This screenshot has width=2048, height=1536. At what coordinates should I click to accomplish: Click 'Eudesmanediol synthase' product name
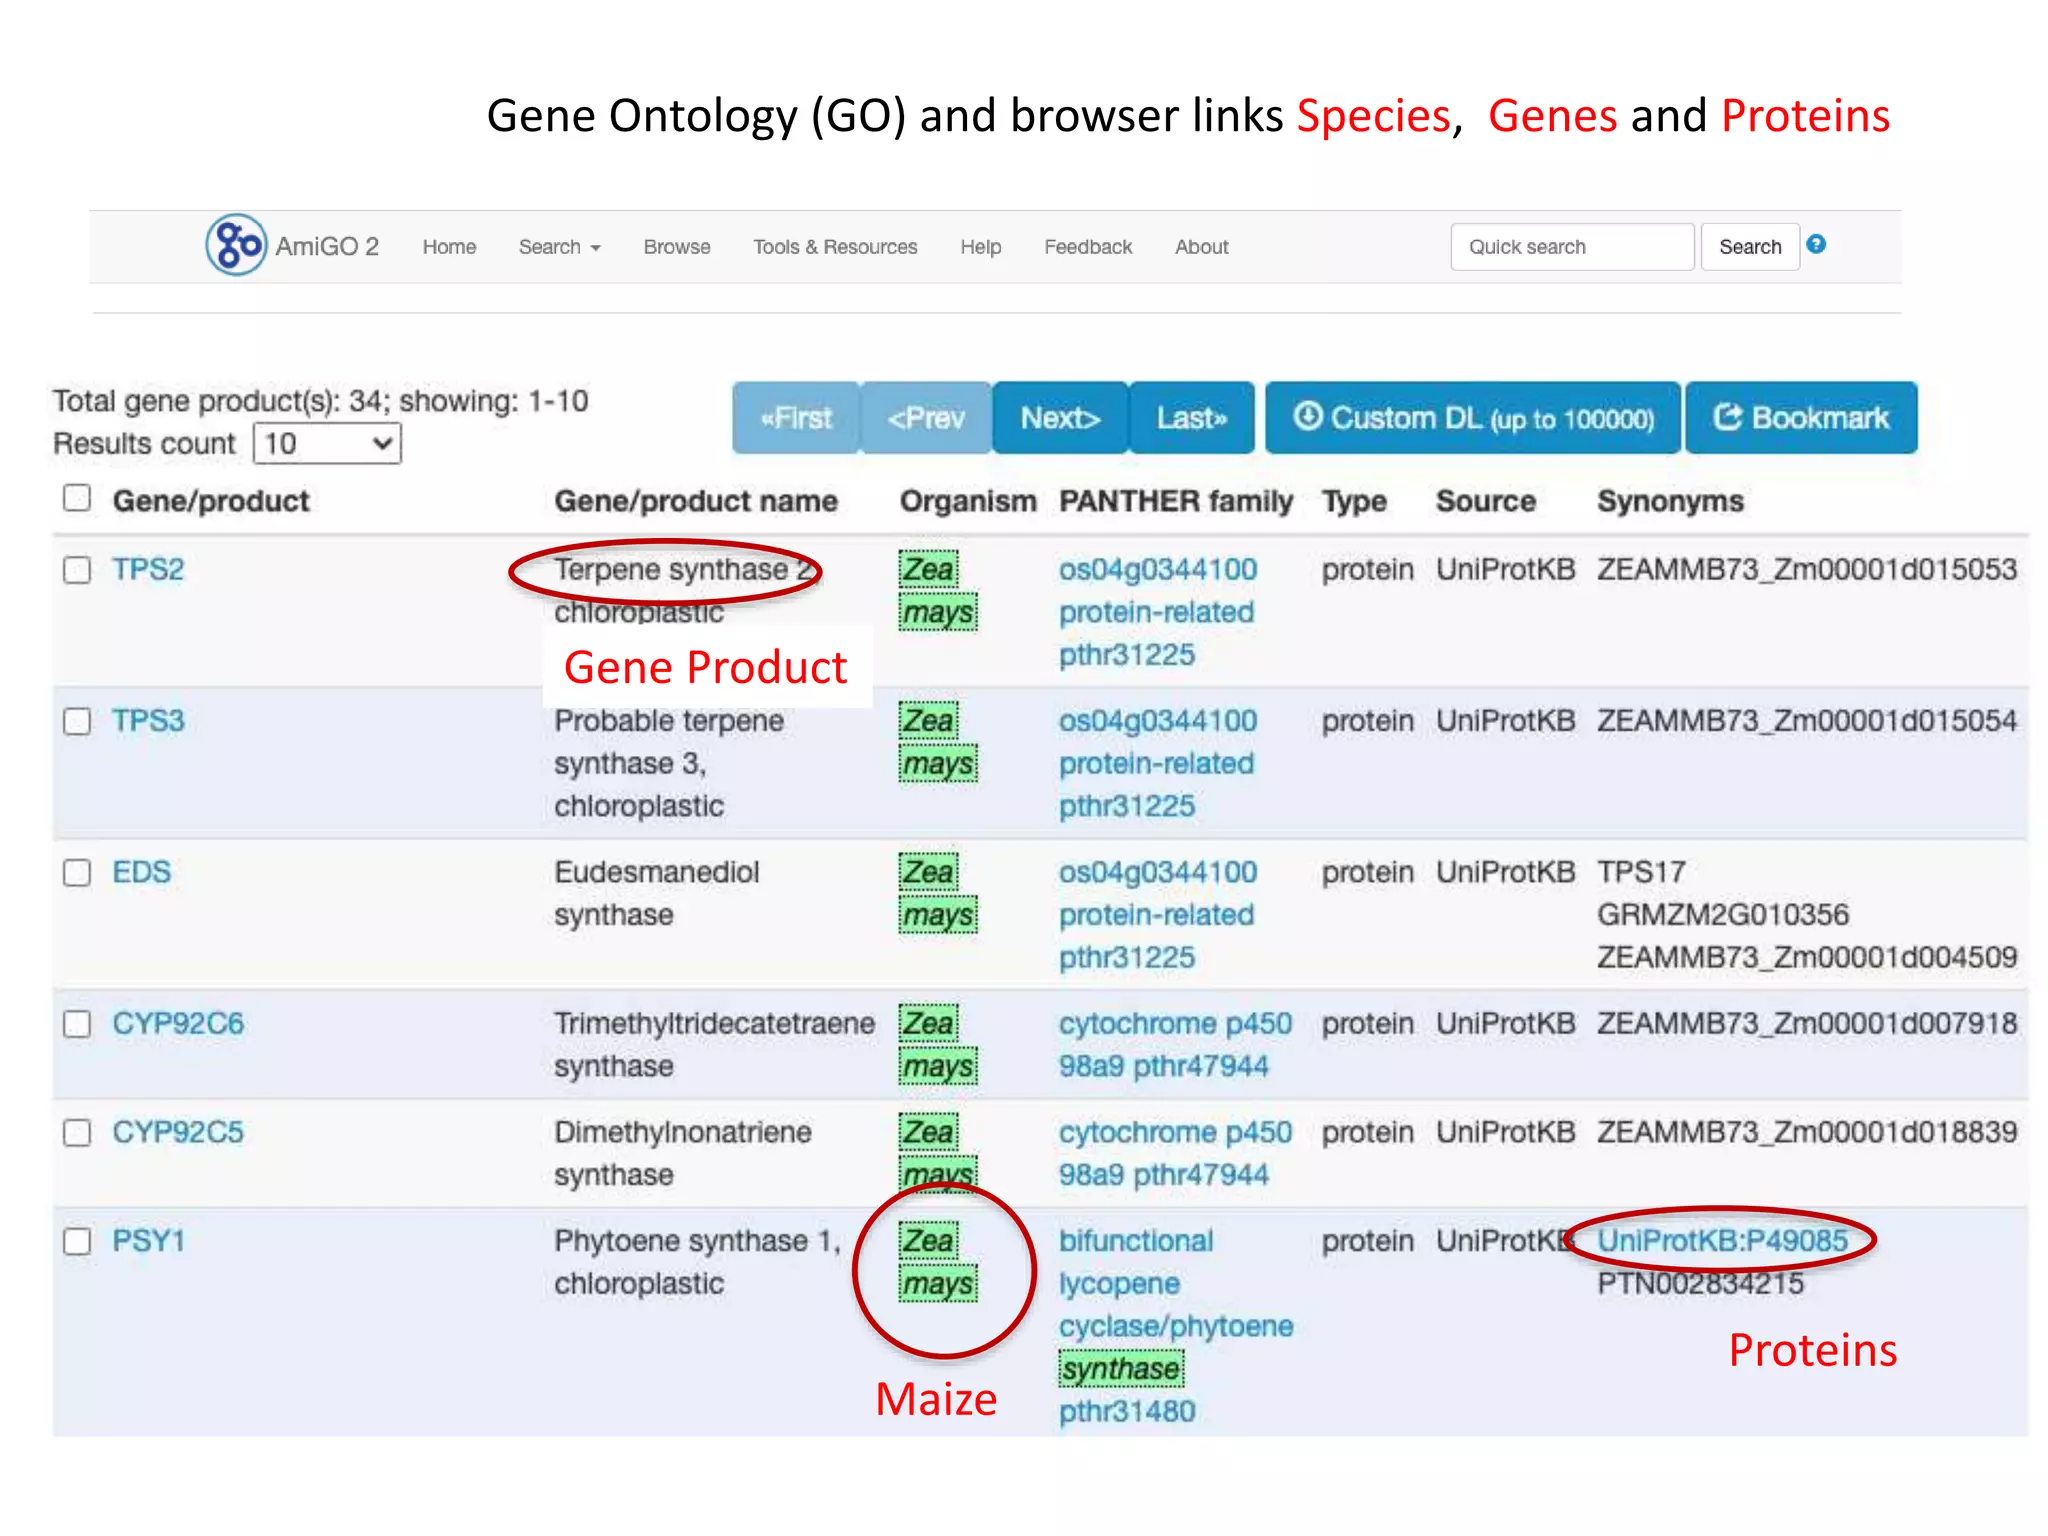click(x=657, y=893)
